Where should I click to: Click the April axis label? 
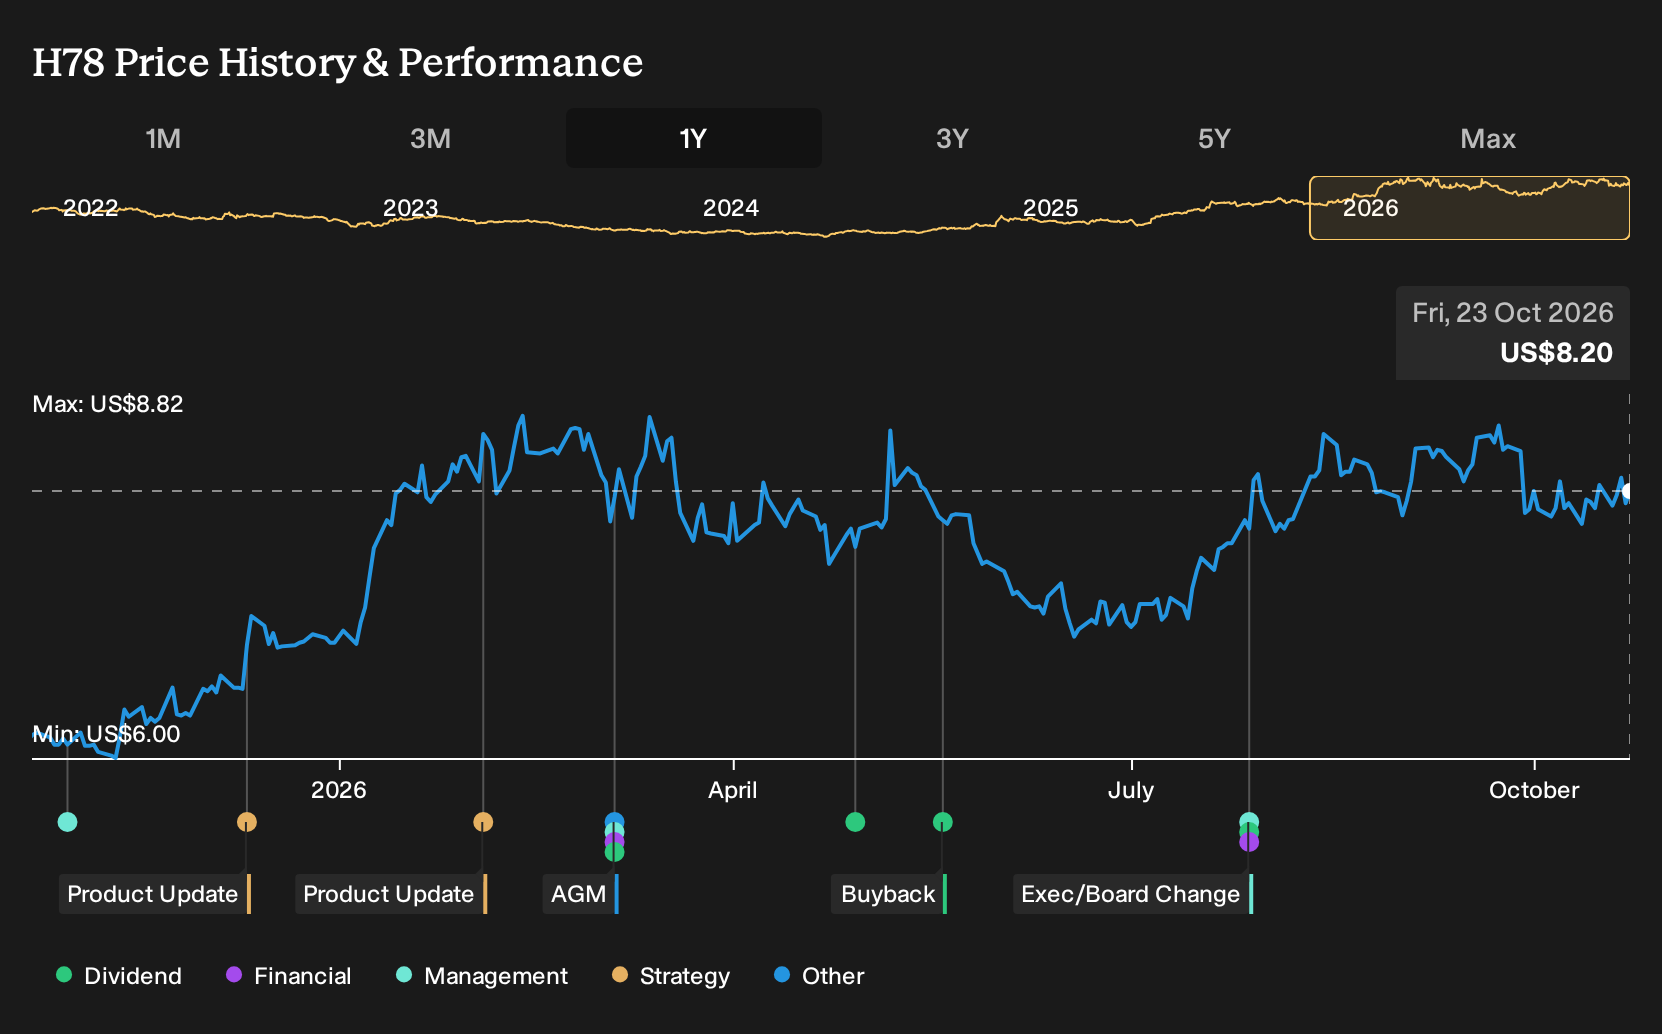(732, 790)
